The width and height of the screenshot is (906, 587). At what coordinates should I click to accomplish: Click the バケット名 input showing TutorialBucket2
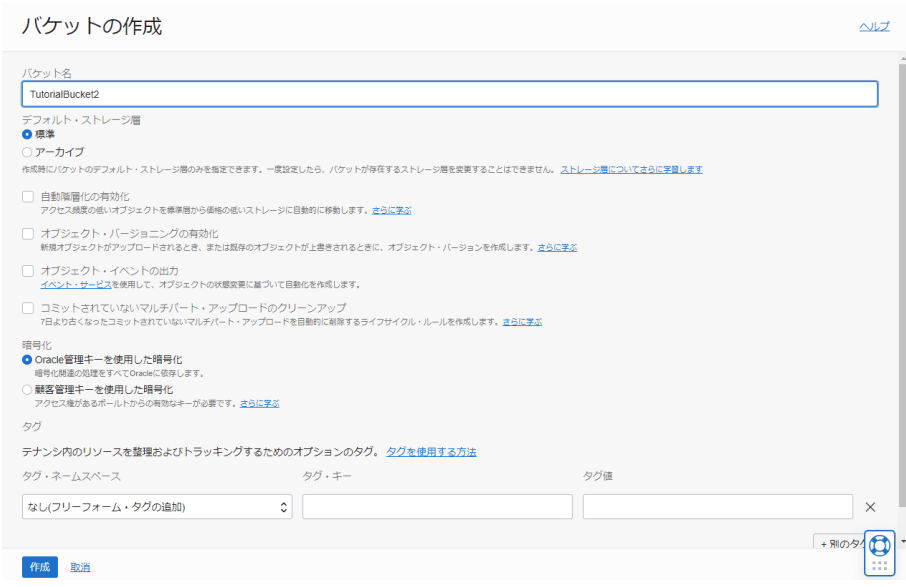point(450,93)
